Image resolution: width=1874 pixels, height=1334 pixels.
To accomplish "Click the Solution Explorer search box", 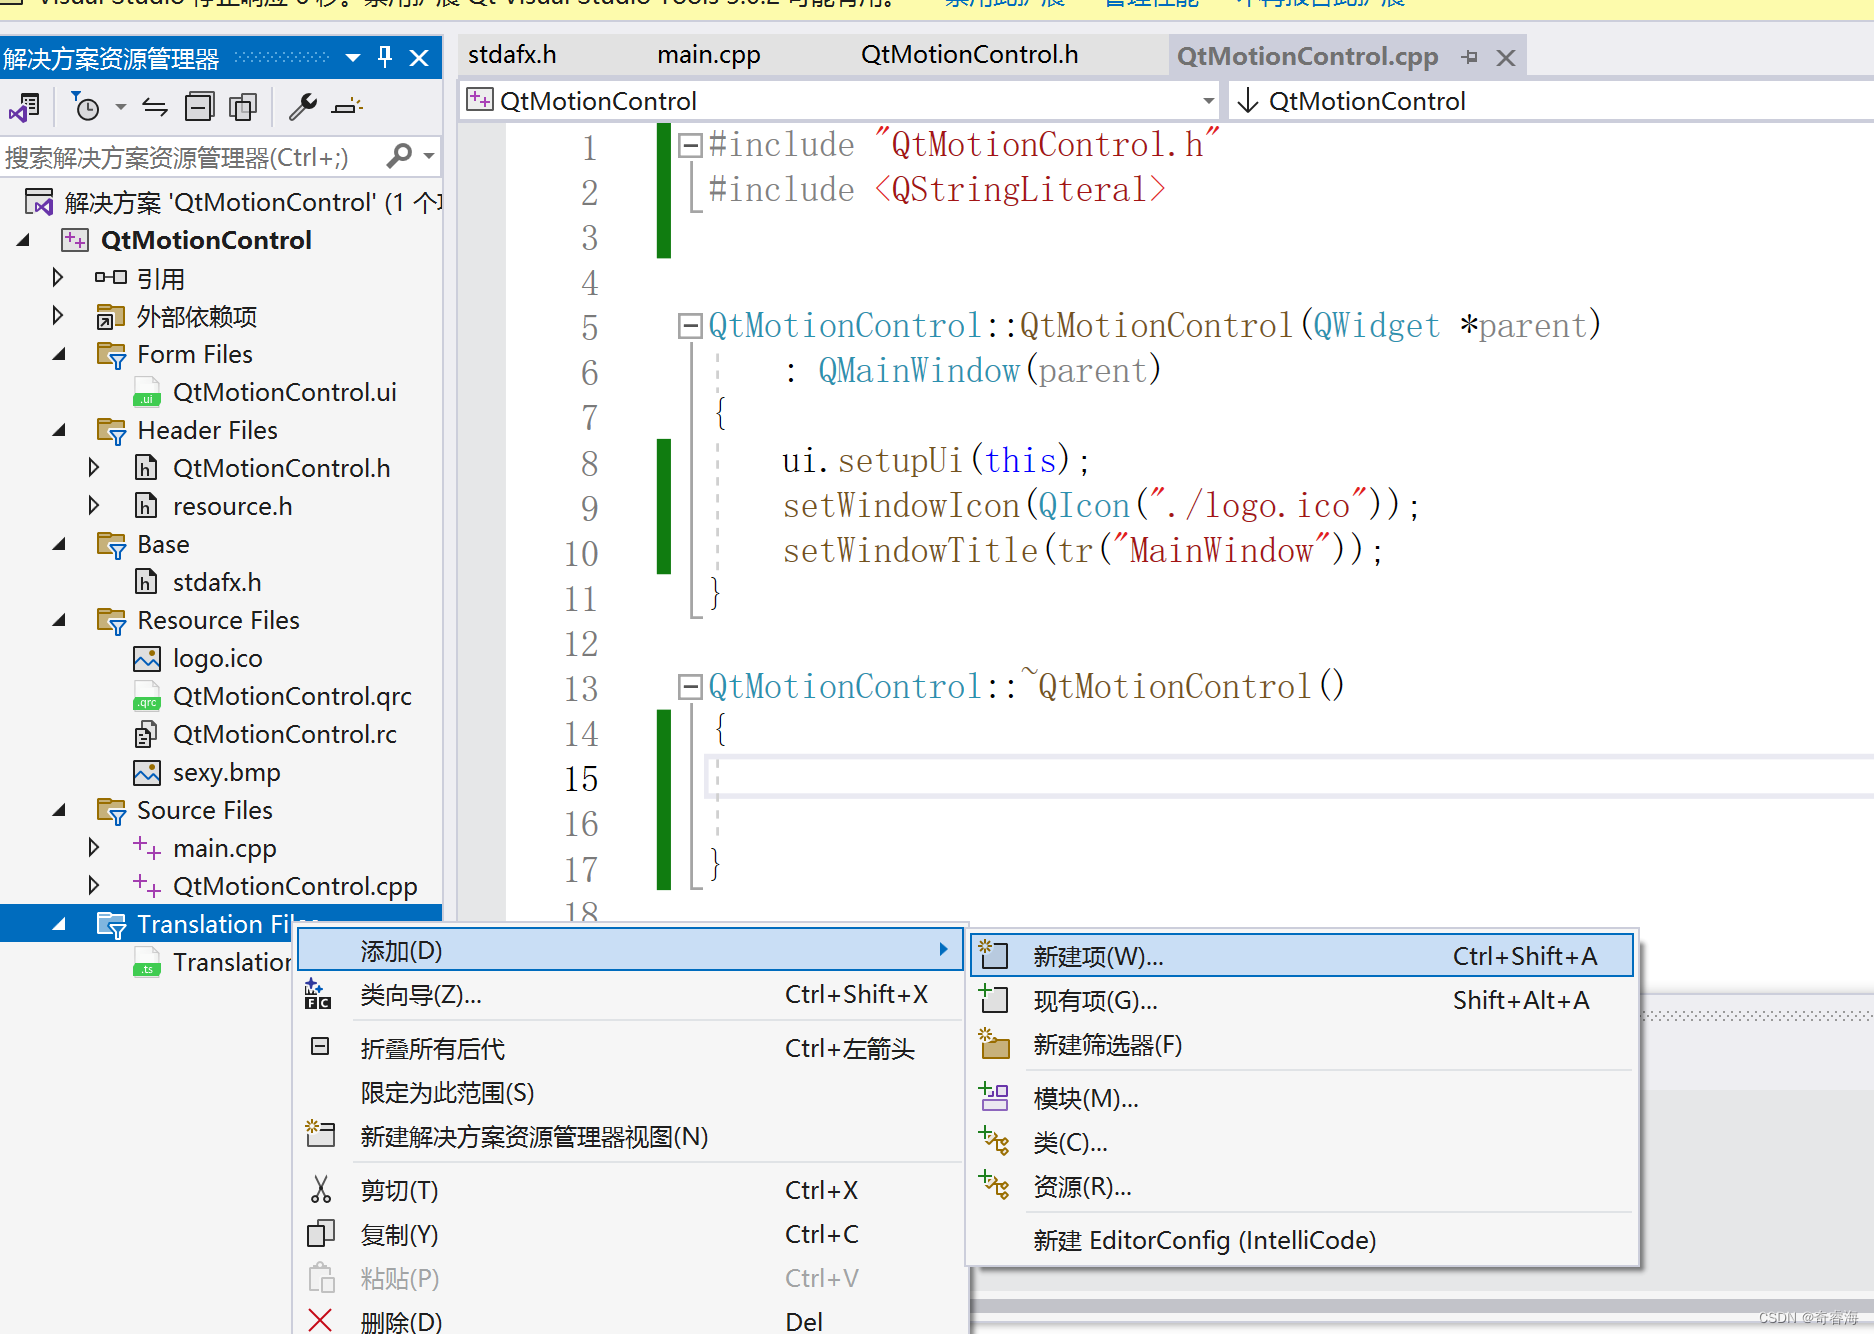I will 190,157.
